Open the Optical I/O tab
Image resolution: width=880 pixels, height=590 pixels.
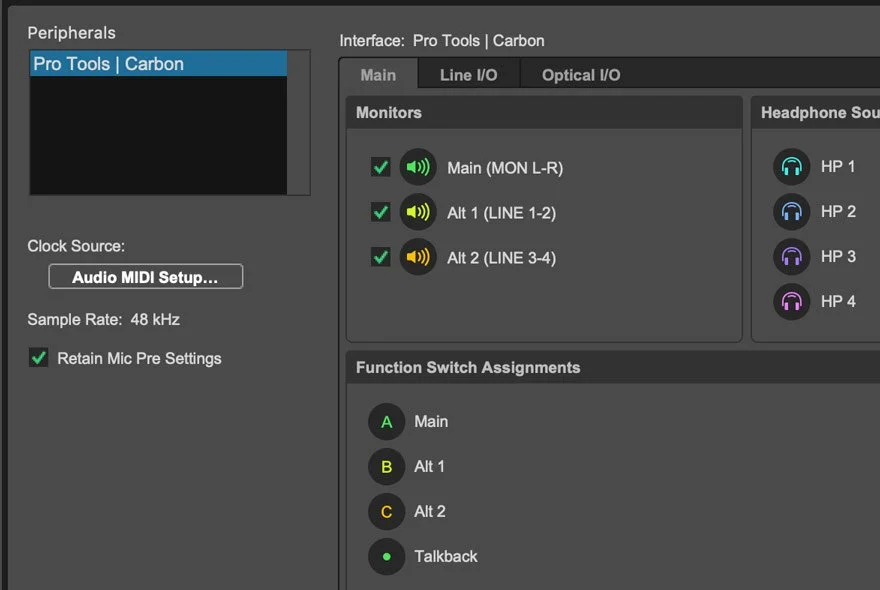pyautogui.click(x=581, y=75)
